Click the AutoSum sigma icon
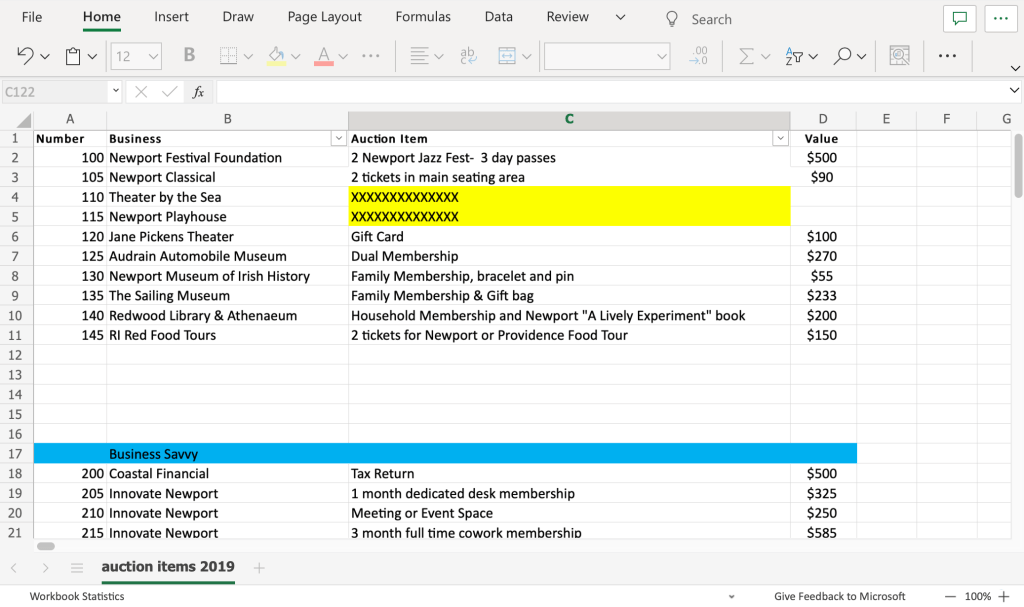 [x=746, y=57]
